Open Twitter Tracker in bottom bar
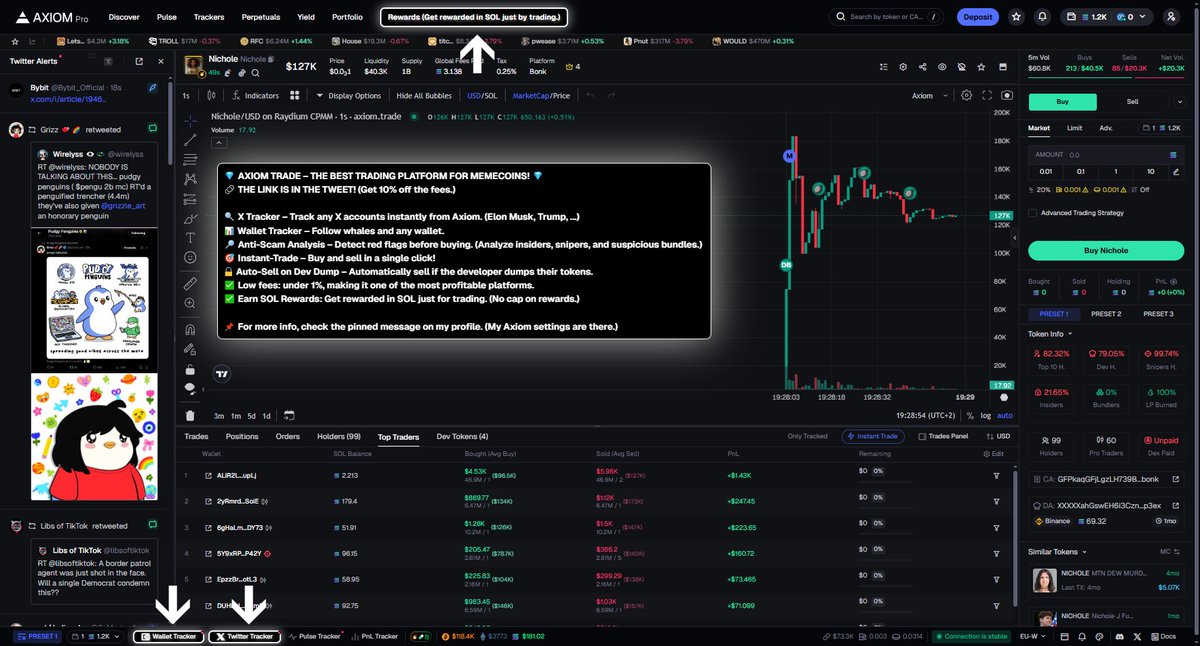This screenshot has width=1200, height=646. tap(244, 636)
